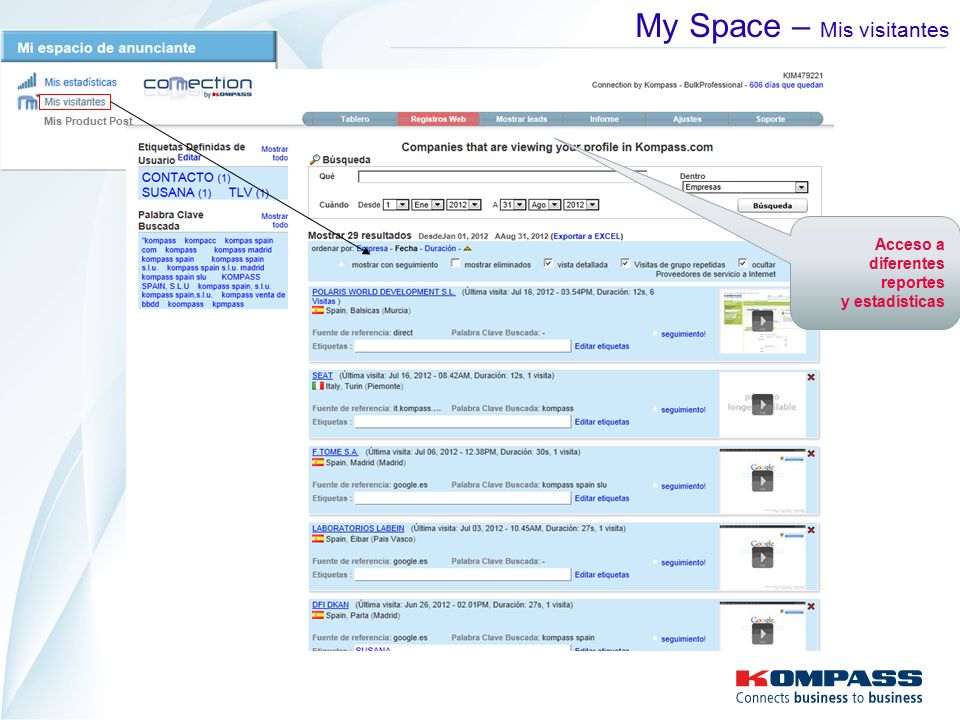Viewport: 960px width, 720px height.
Task: Go to the Informe tab
Action: point(604,119)
